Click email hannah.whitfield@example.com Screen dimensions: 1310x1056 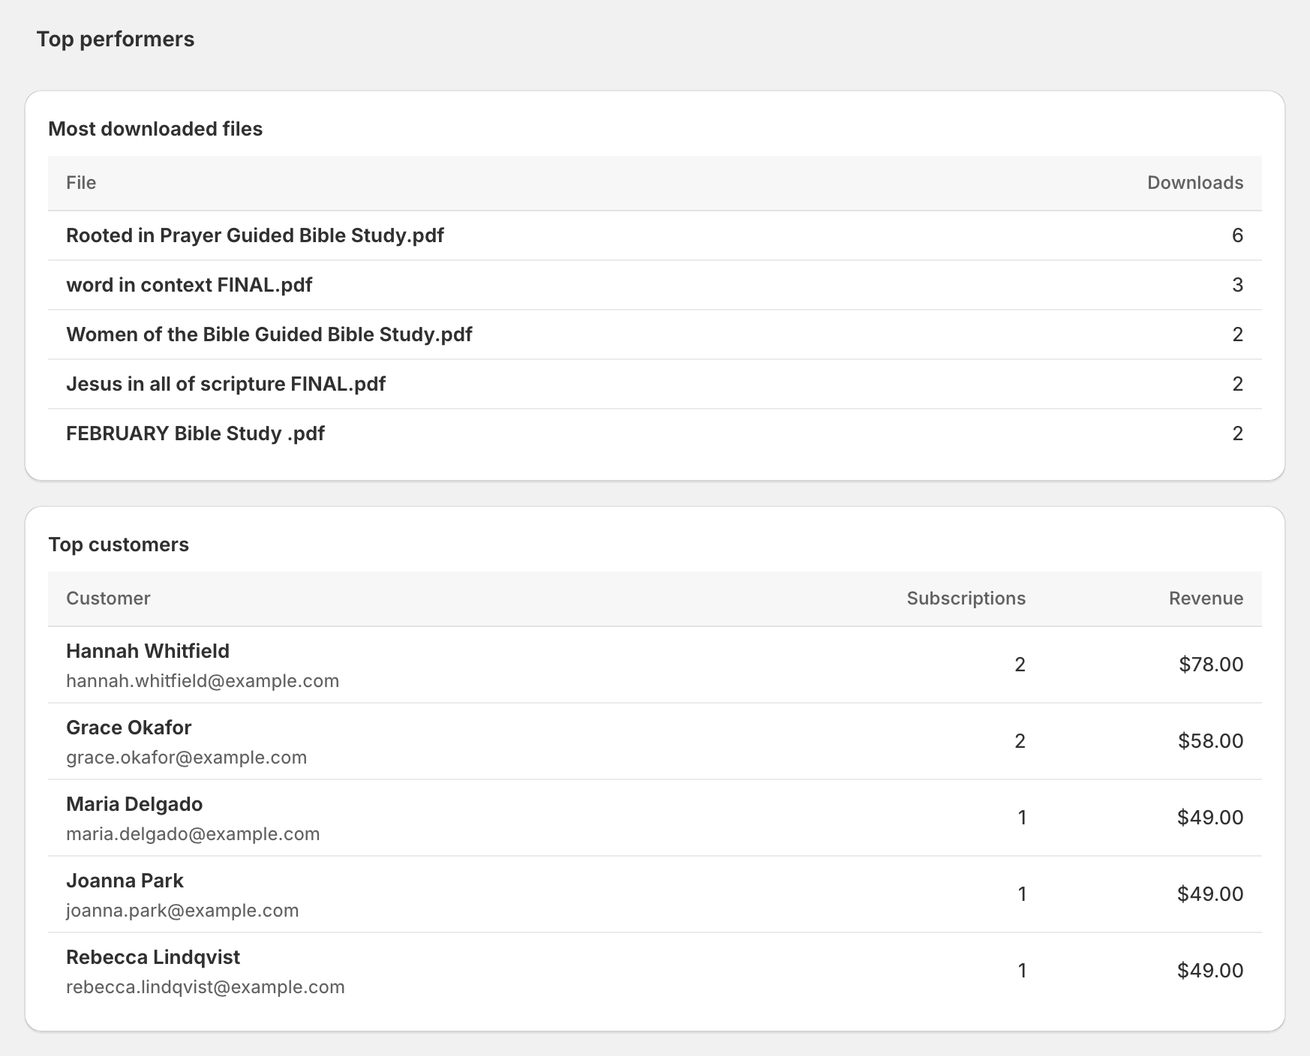pos(202,681)
